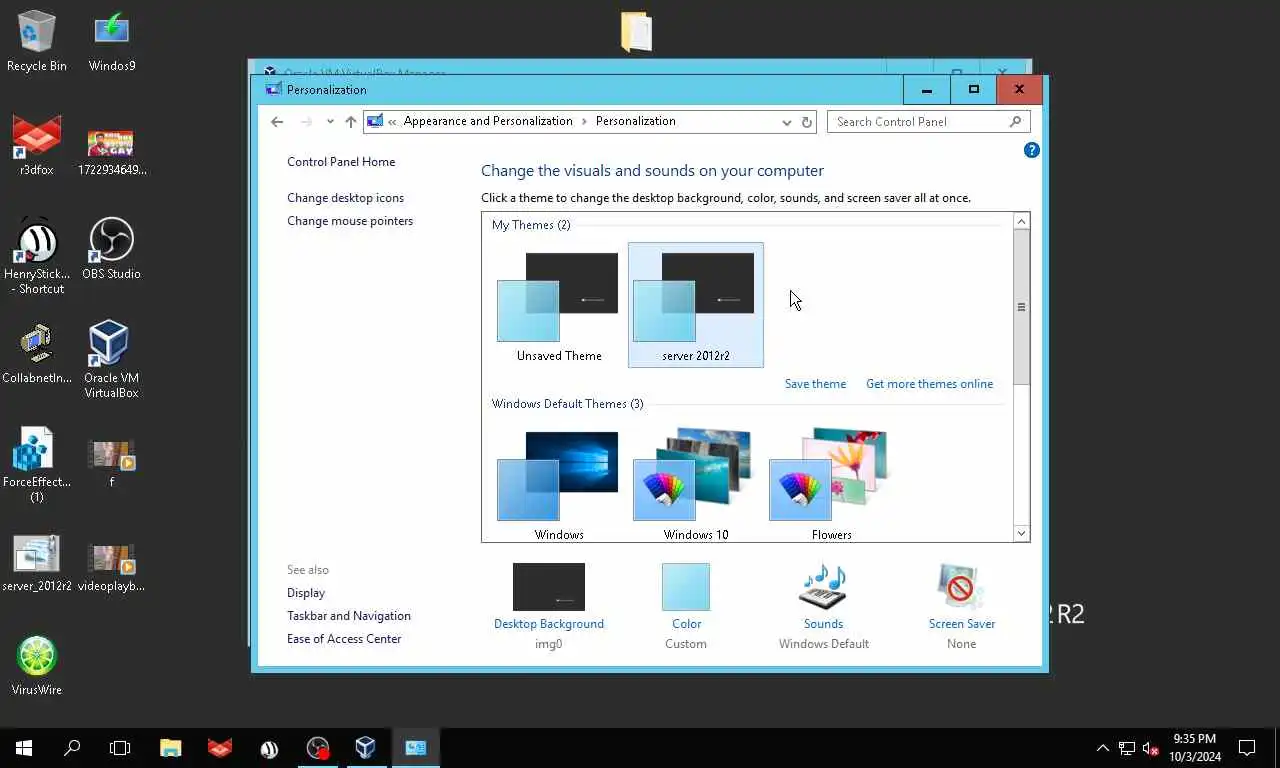Viewport: 1280px width, 768px height.
Task: Click the taskbar clock and date
Action: click(1194, 748)
